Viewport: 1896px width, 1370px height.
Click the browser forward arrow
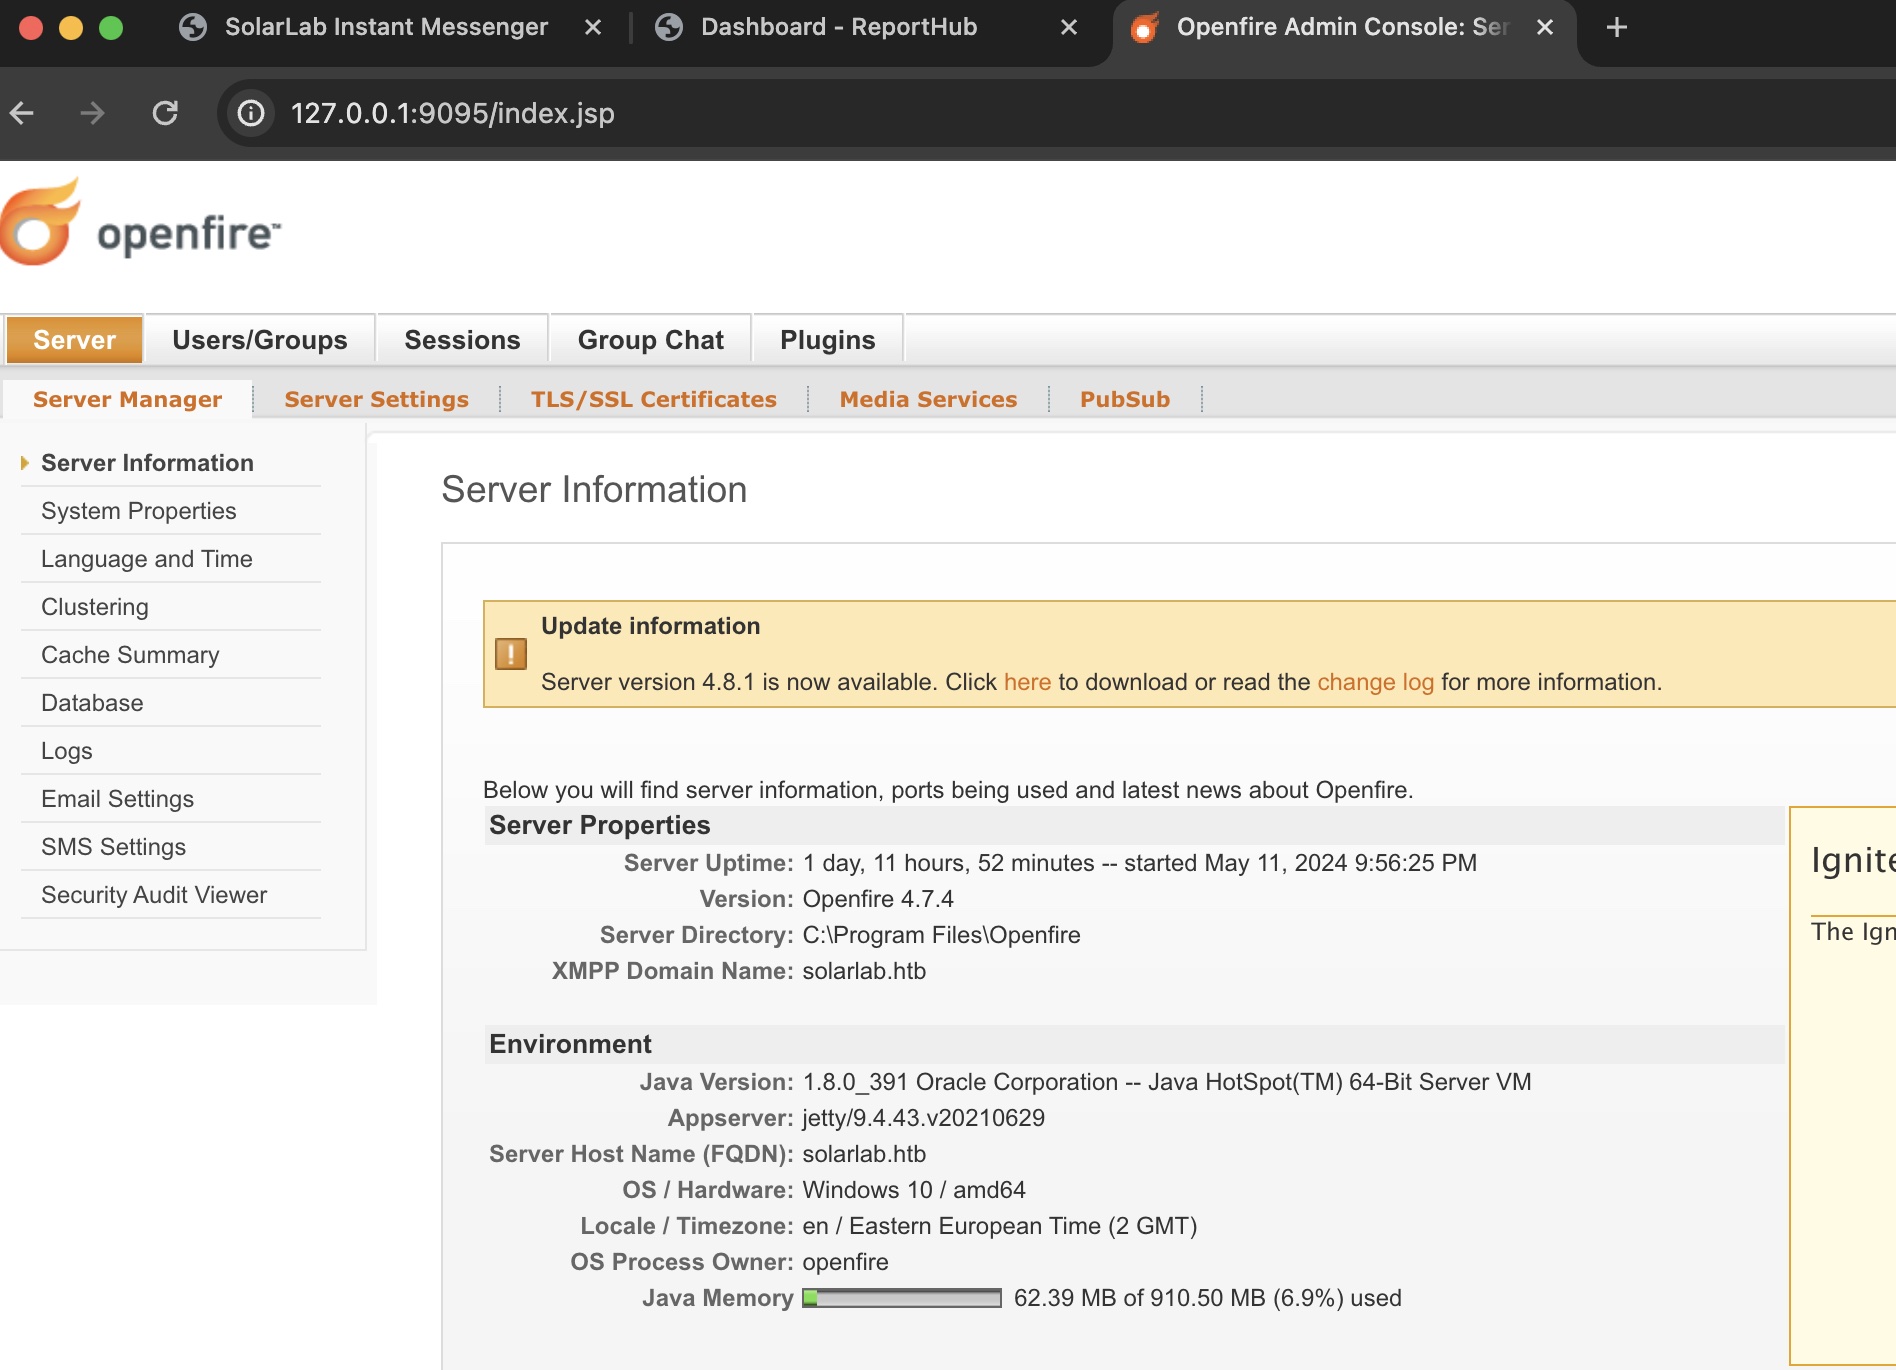tap(92, 113)
